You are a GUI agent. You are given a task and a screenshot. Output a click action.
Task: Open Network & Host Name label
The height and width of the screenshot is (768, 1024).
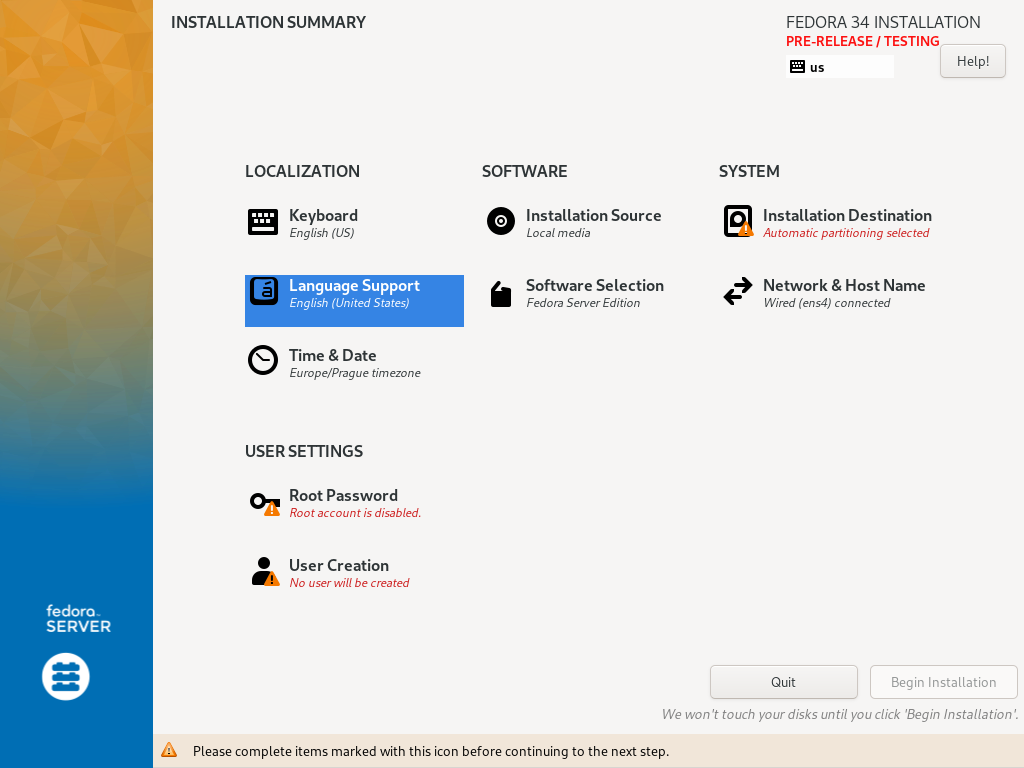844,285
